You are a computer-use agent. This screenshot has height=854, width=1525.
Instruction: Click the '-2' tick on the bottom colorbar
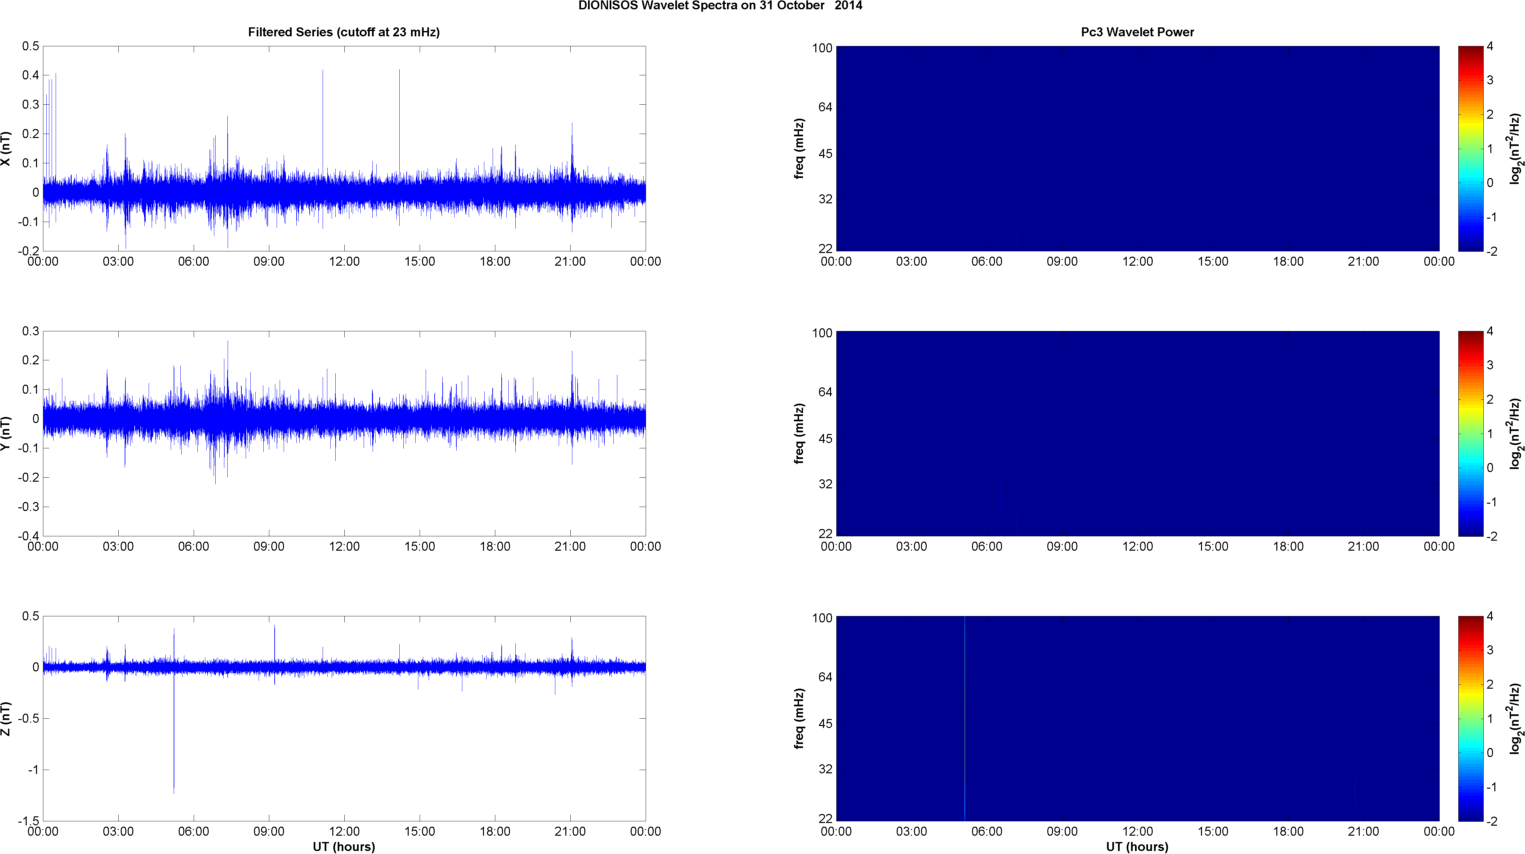pyautogui.click(x=1491, y=821)
